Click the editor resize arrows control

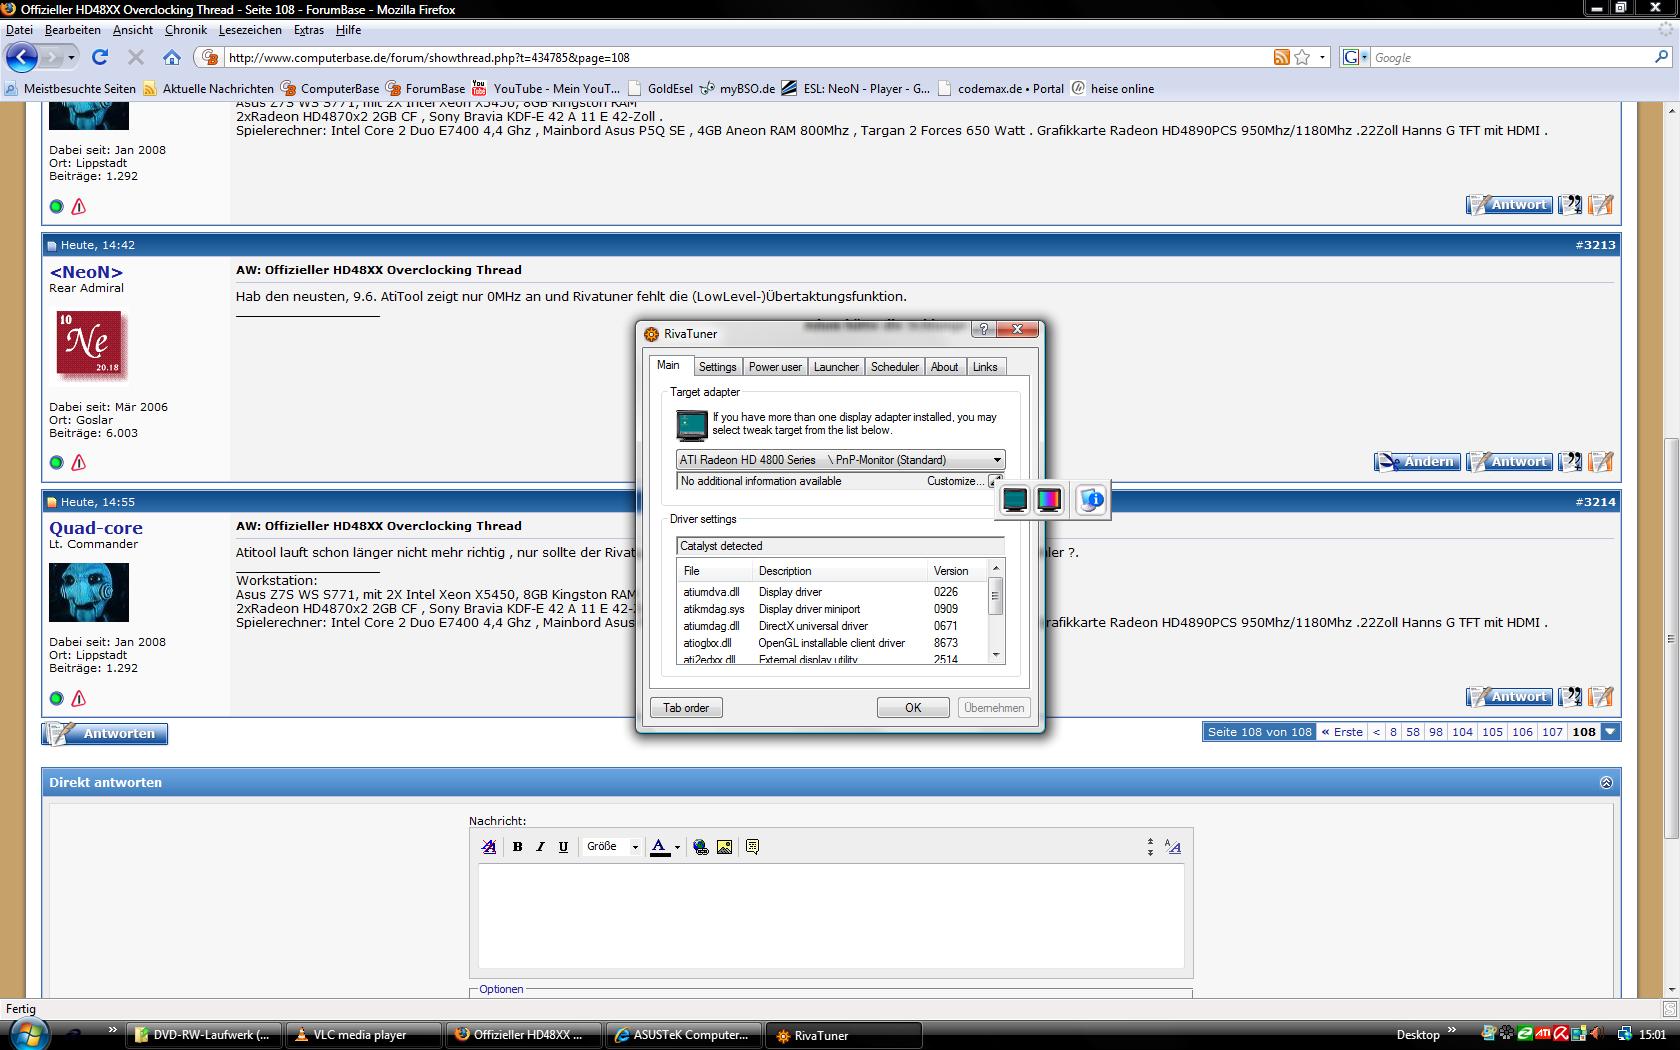[1150, 847]
